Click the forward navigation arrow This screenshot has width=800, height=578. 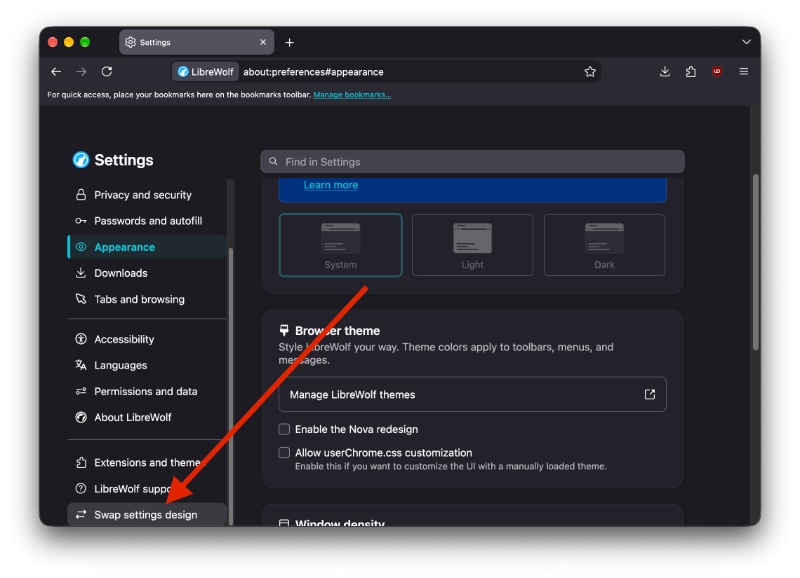coord(81,72)
